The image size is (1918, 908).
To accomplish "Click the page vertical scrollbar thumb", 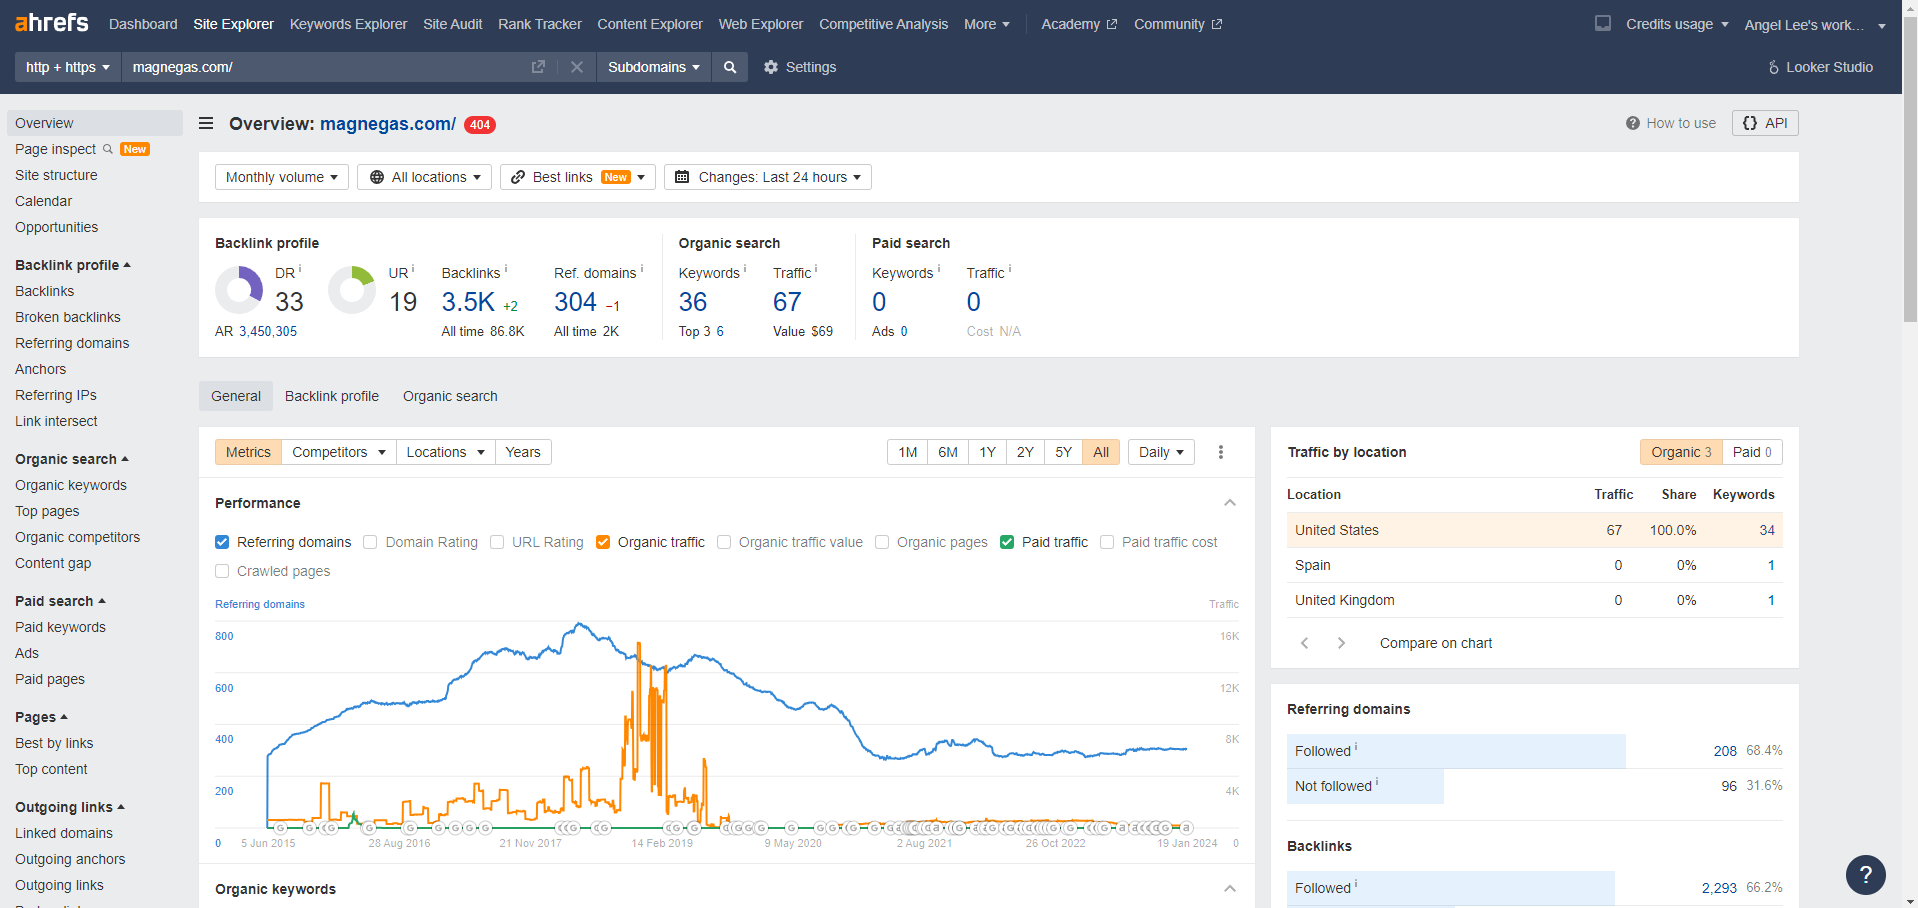I will 1910,170.
